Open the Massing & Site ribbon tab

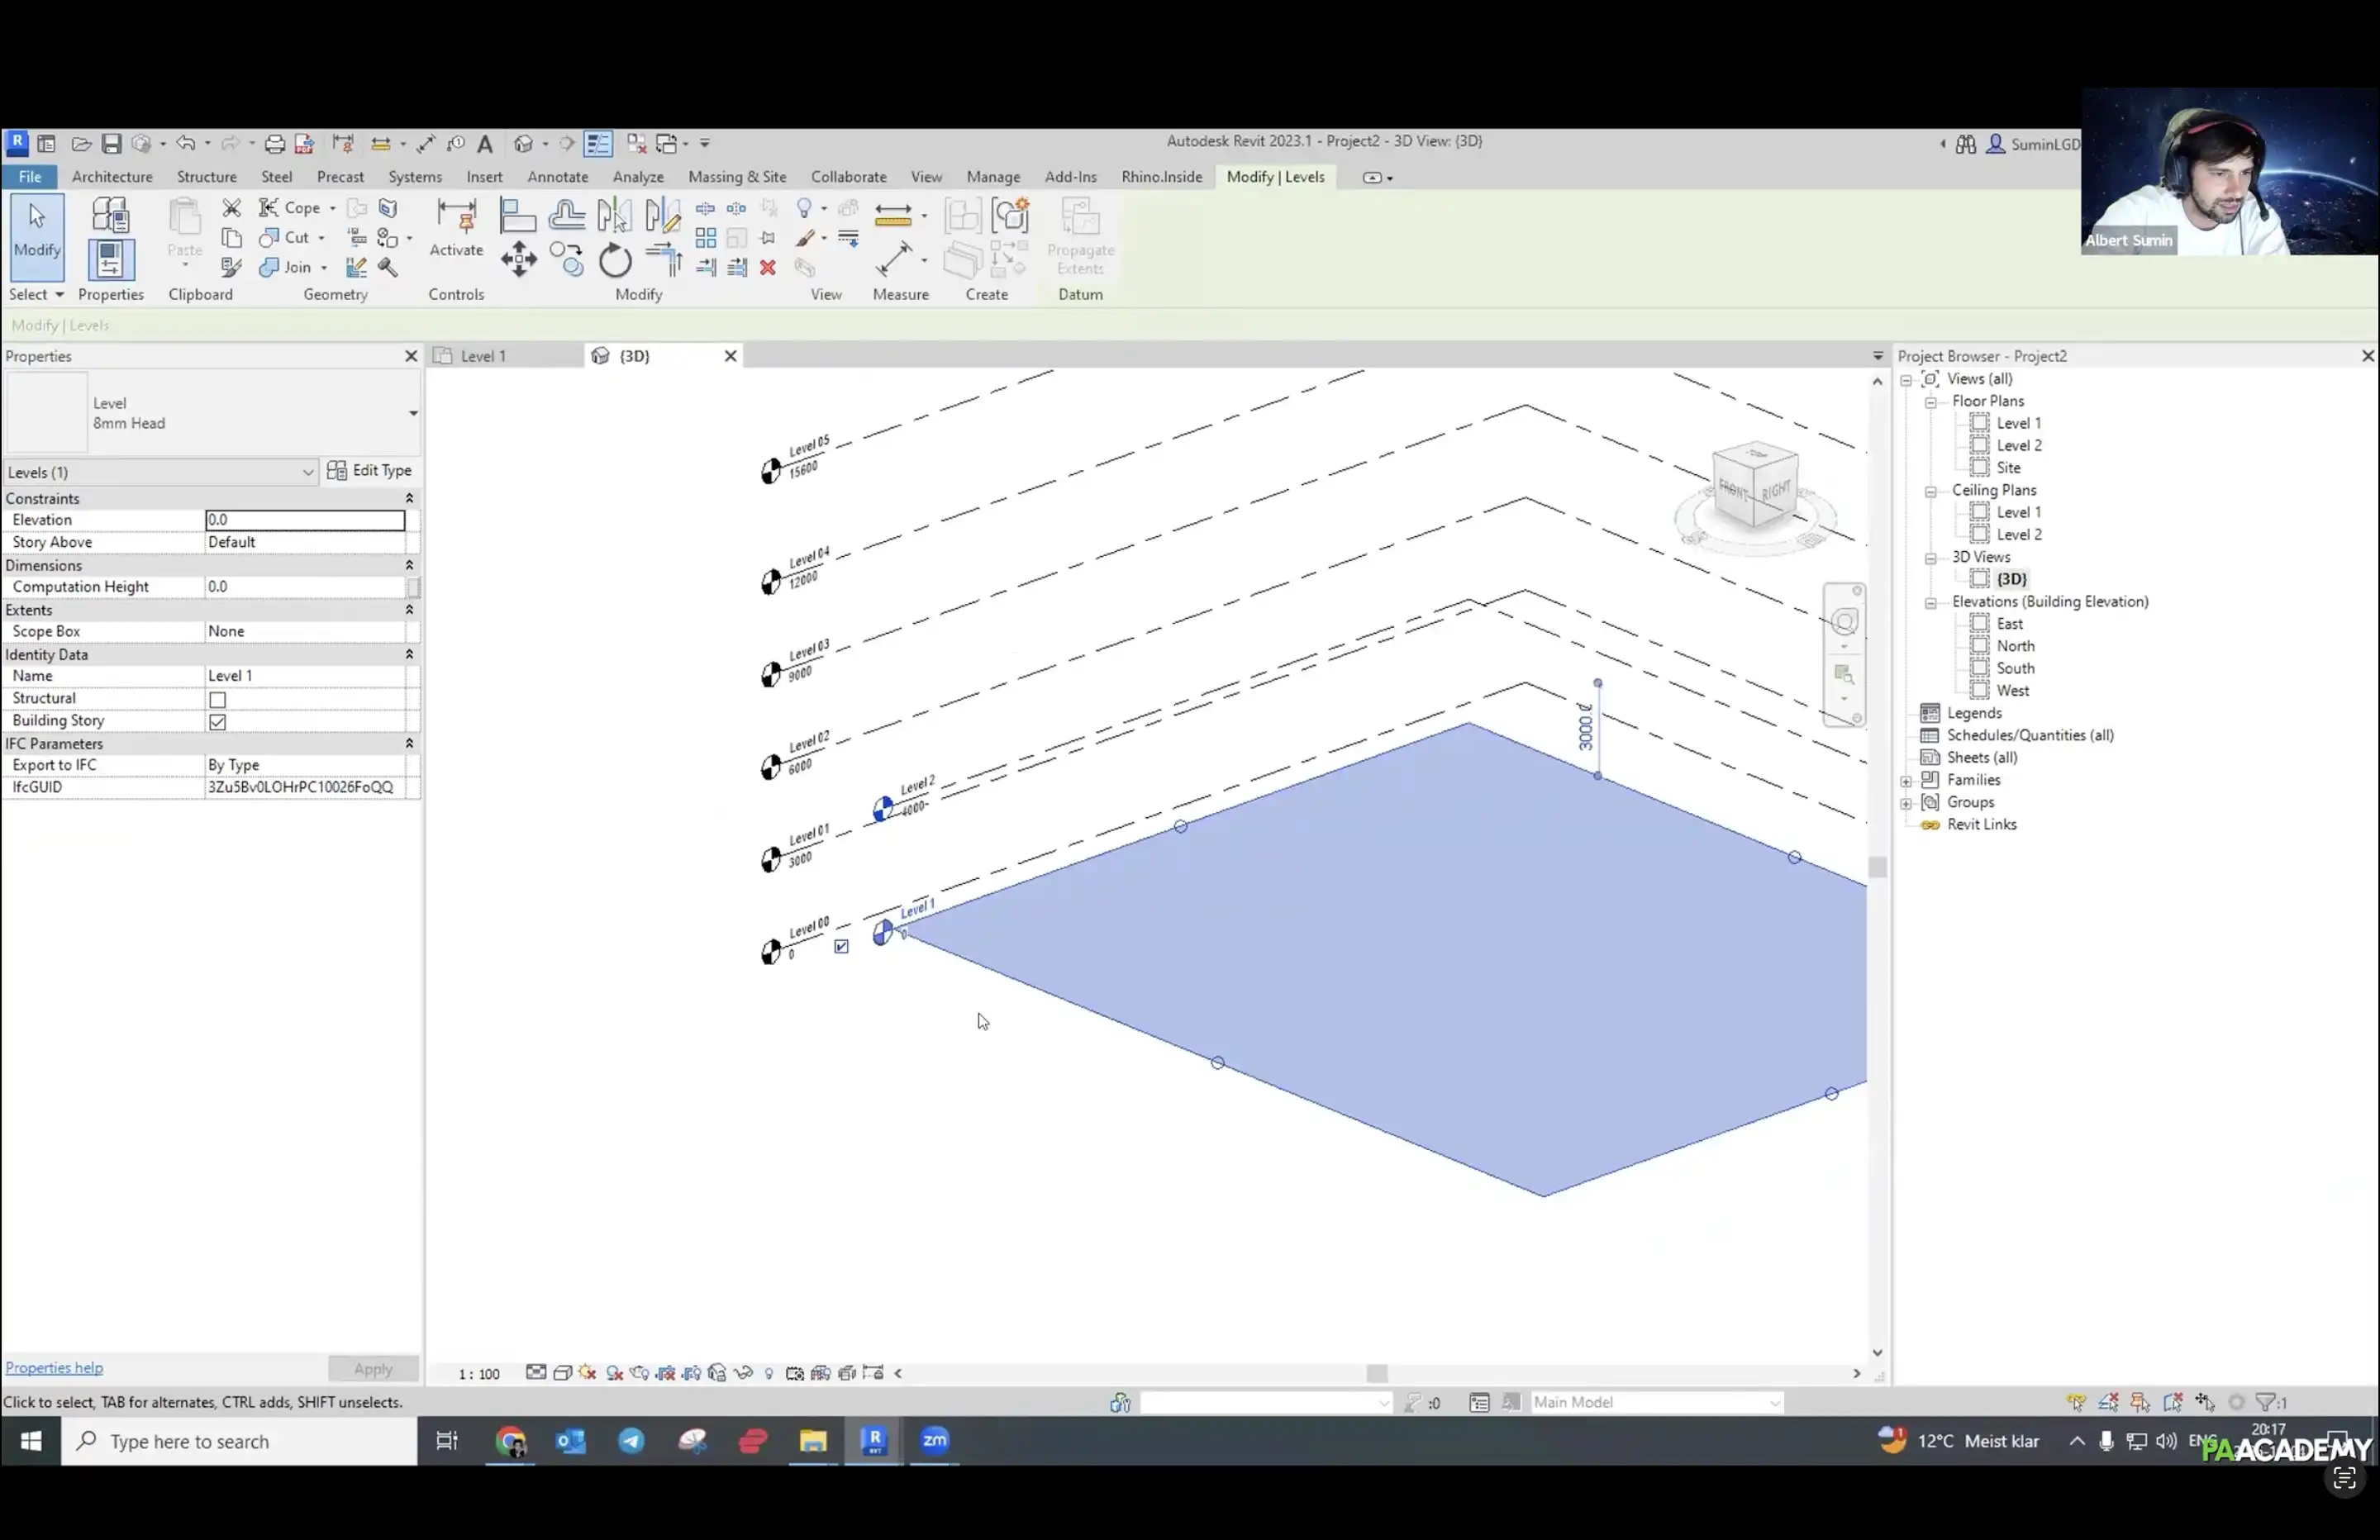[737, 177]
